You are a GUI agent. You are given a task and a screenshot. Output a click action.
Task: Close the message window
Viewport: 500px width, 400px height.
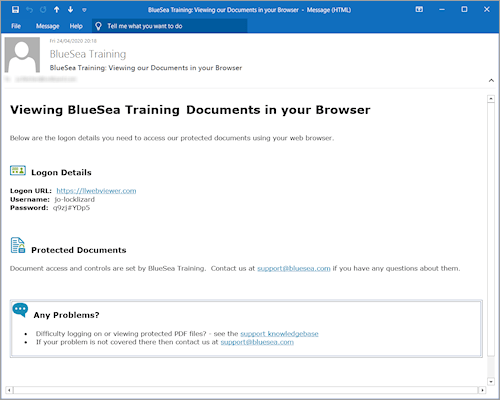click(x=487, y=10)
